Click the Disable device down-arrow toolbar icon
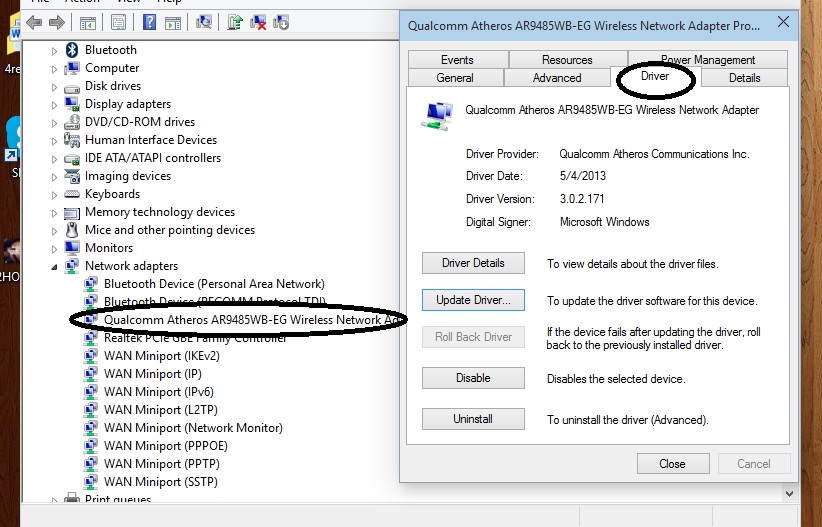The width and height of the screenshot is (822, 527). click(x=281, y=22)
